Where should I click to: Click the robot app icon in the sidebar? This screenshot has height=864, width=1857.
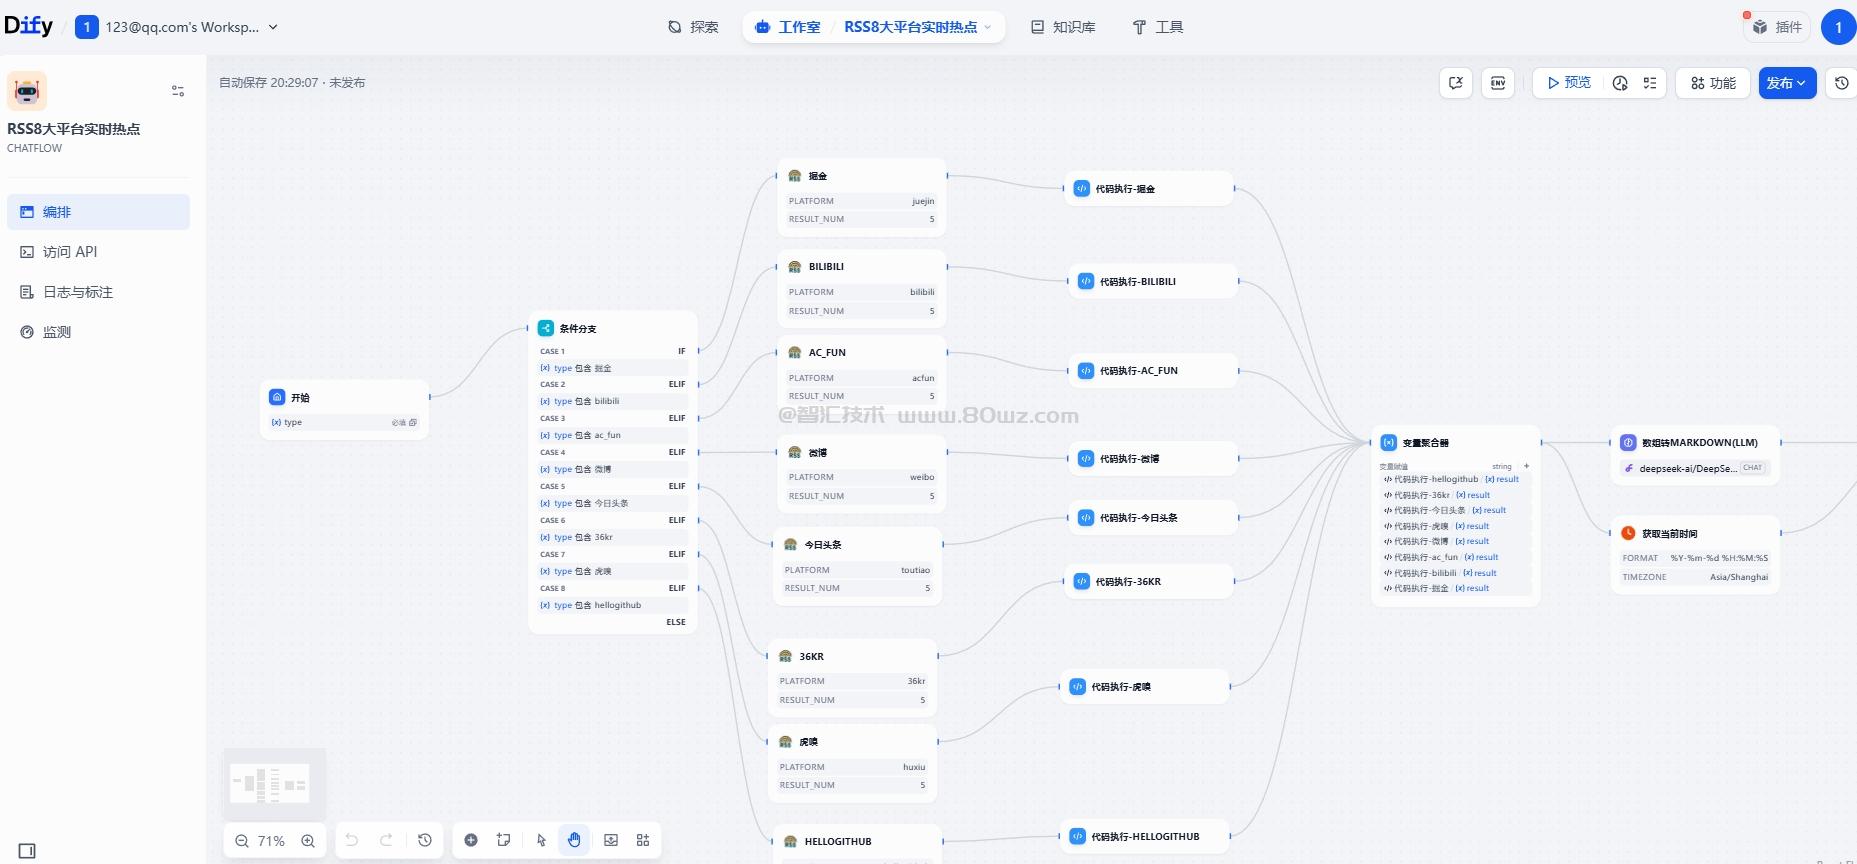click(27, 91)
